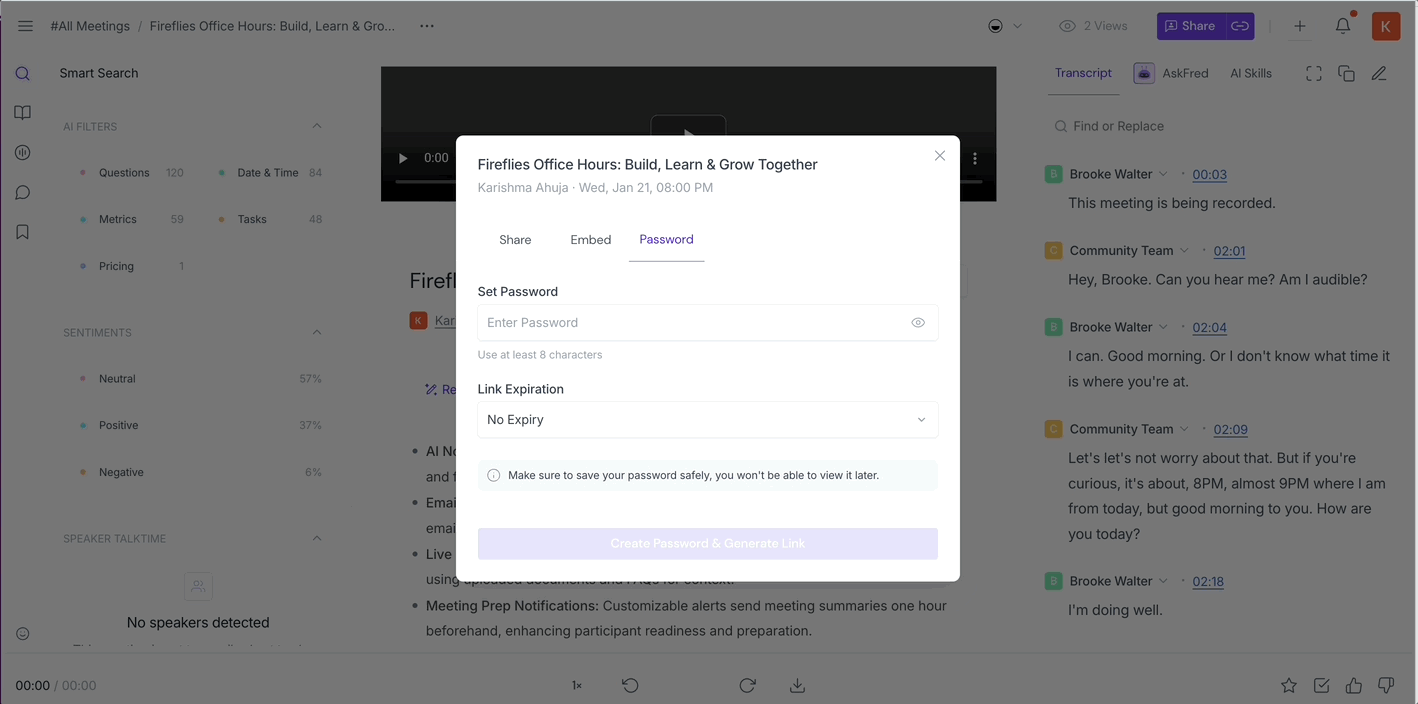The image size is (1418, 704).
Task: Jump to timestamp 02:09
Action: [1231, 429]
